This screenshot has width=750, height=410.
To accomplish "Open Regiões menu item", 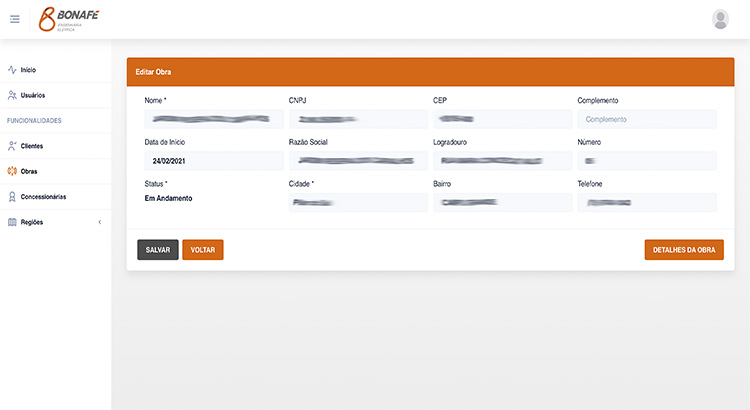I will 55,222.
